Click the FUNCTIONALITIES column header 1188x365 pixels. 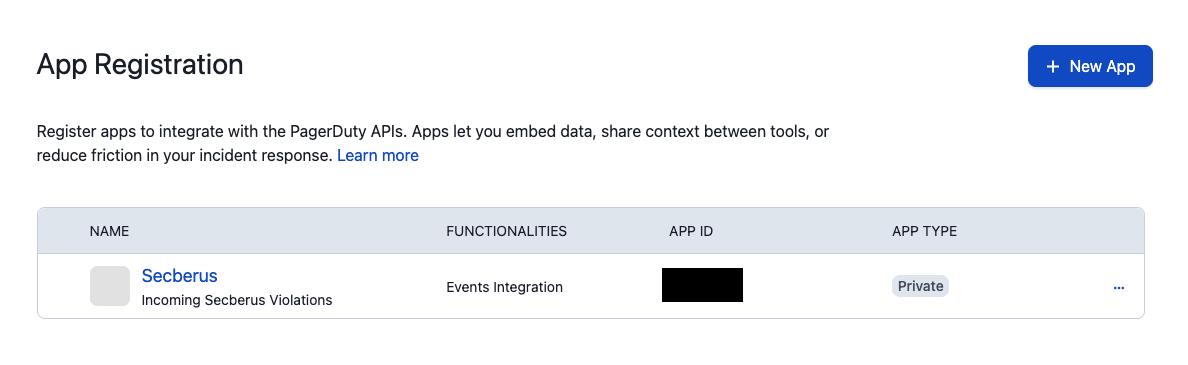click(x=506, y=231)
